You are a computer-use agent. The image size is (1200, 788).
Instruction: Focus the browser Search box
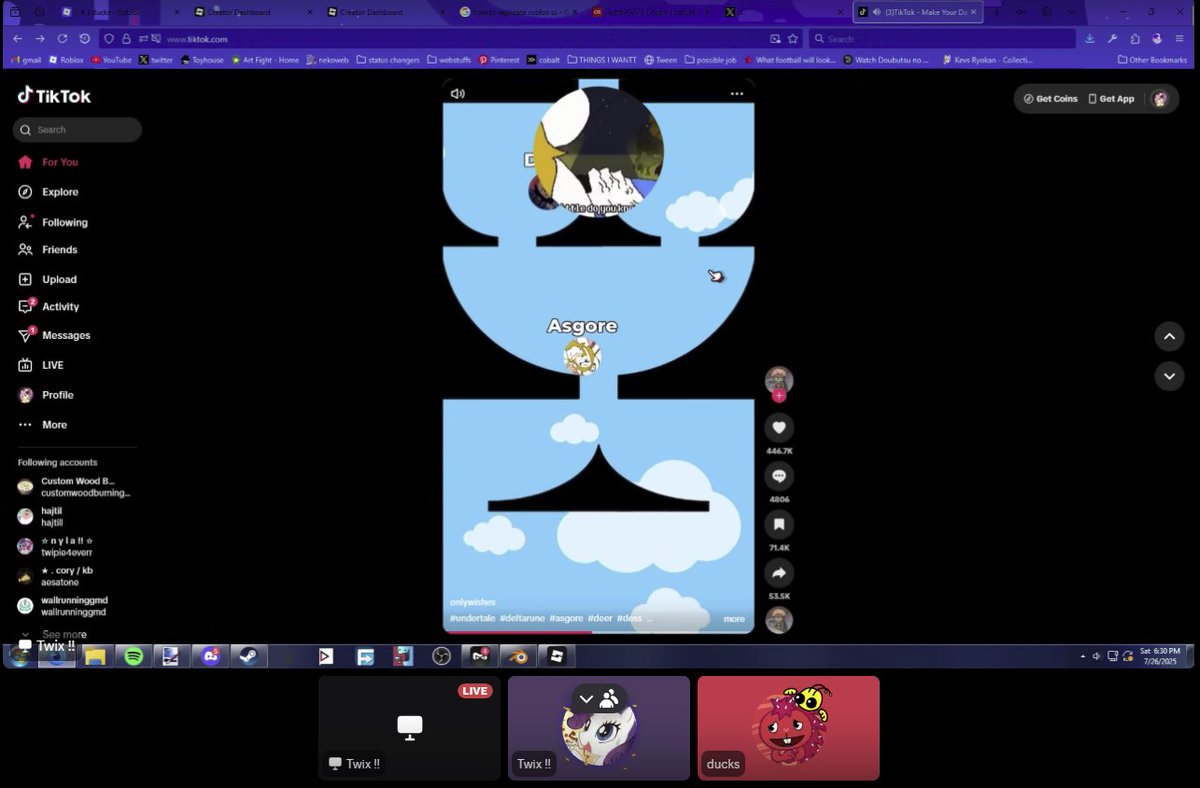(940, 39)
